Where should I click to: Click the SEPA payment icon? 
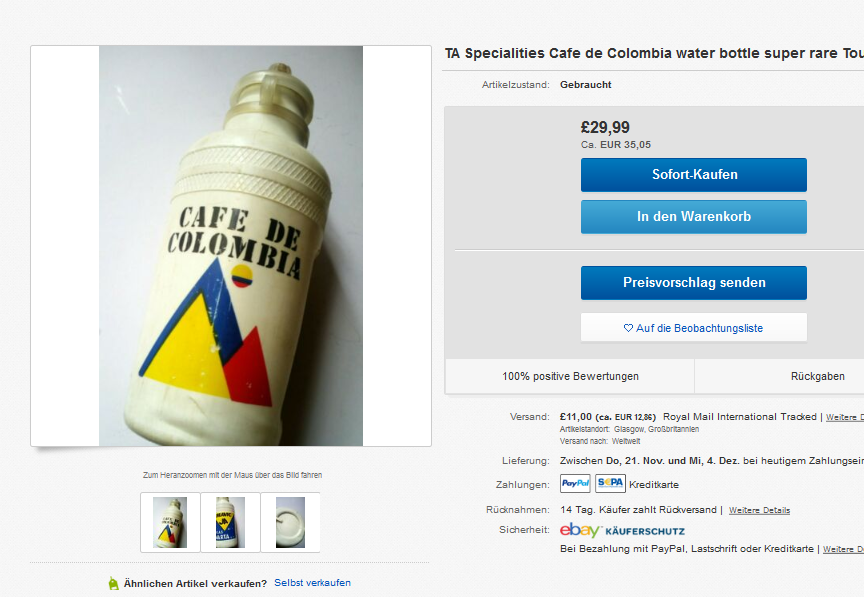coord(610,483)
